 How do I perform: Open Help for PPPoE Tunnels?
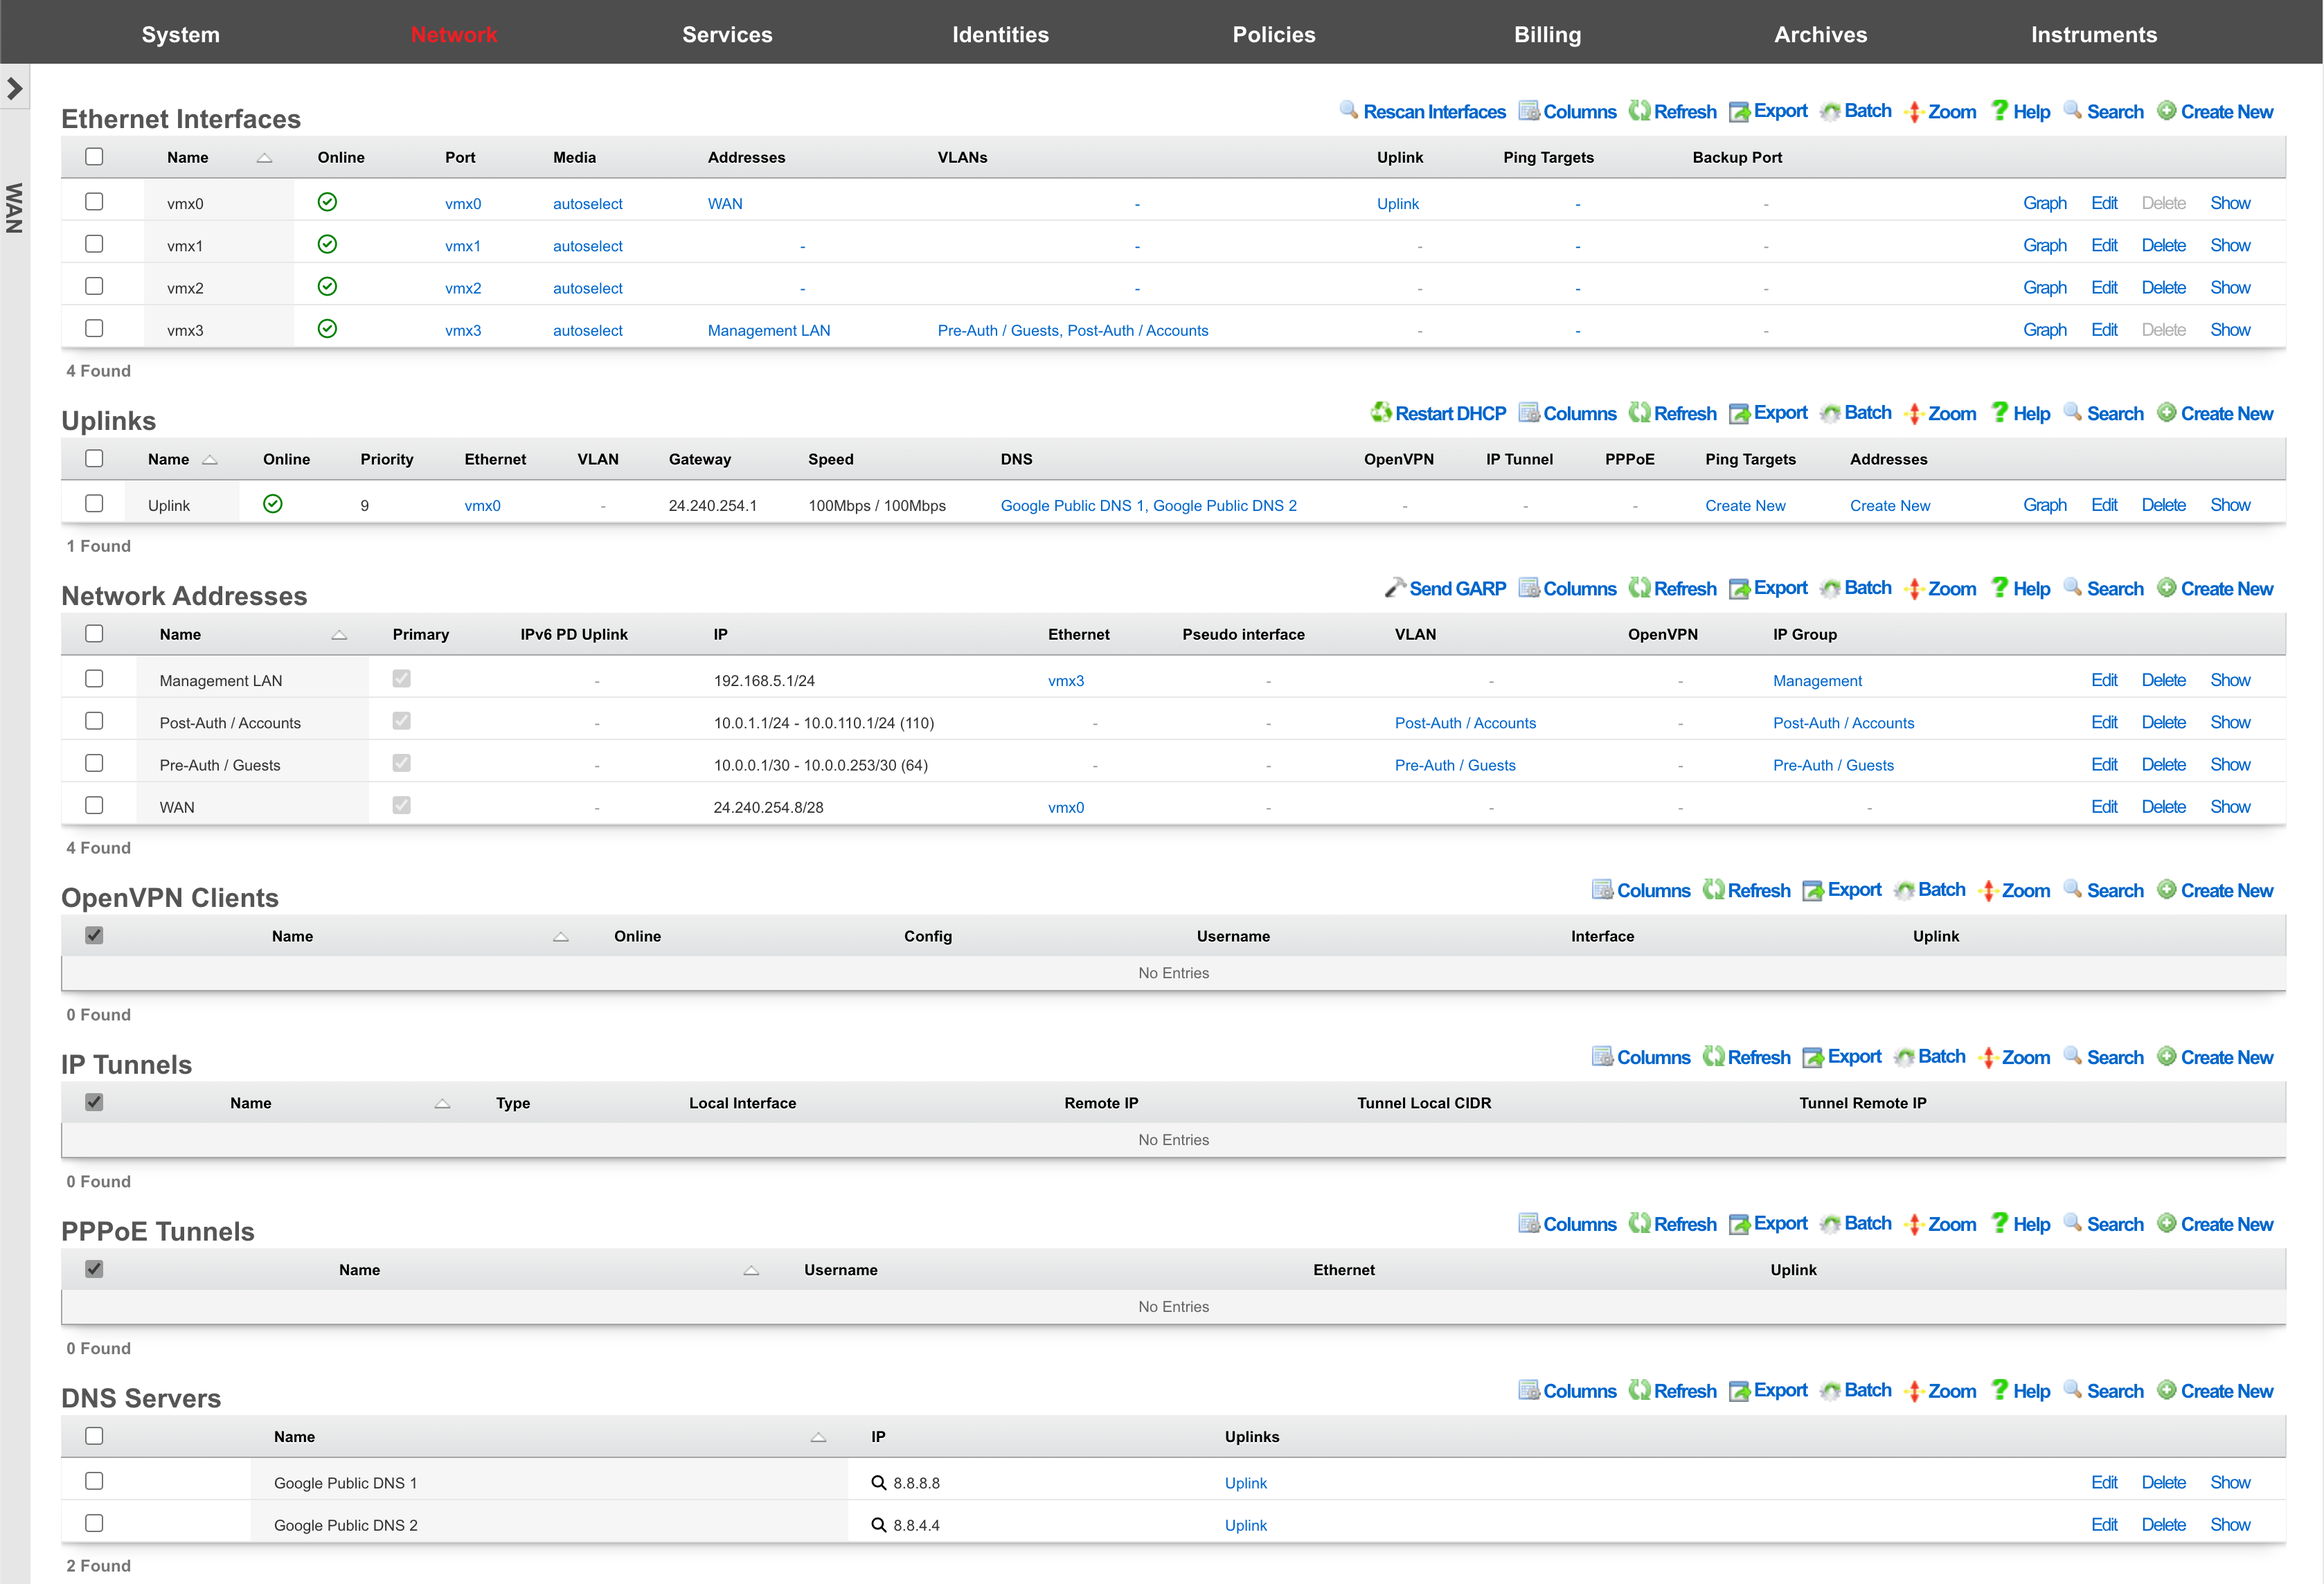pos(2020,1224)
